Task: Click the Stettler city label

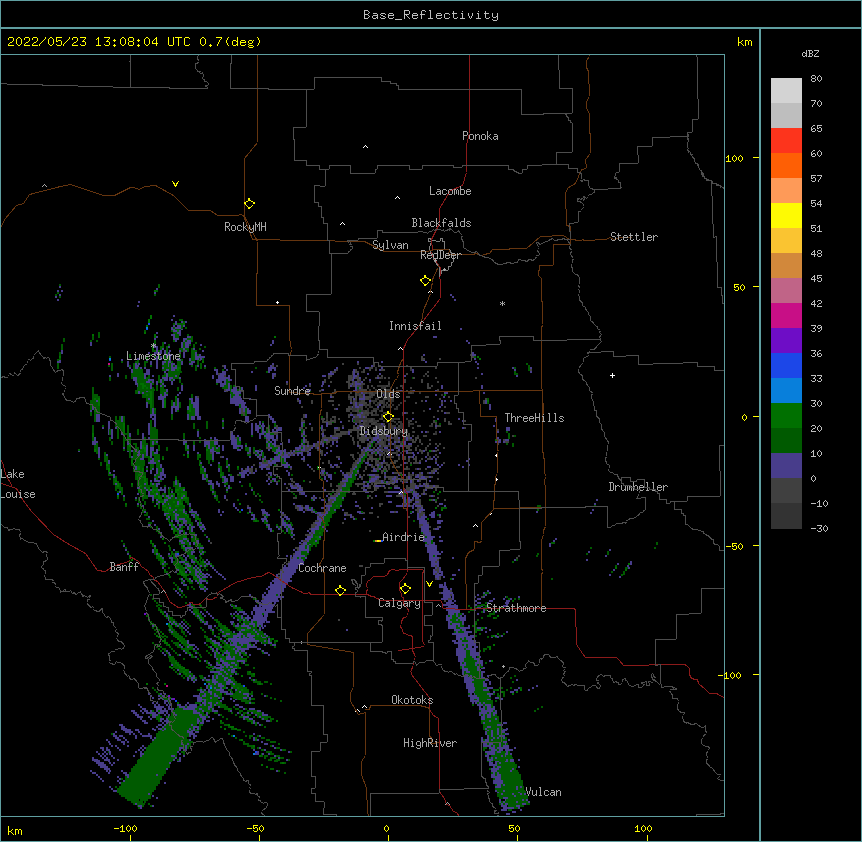Action: [x=634, y=237]
